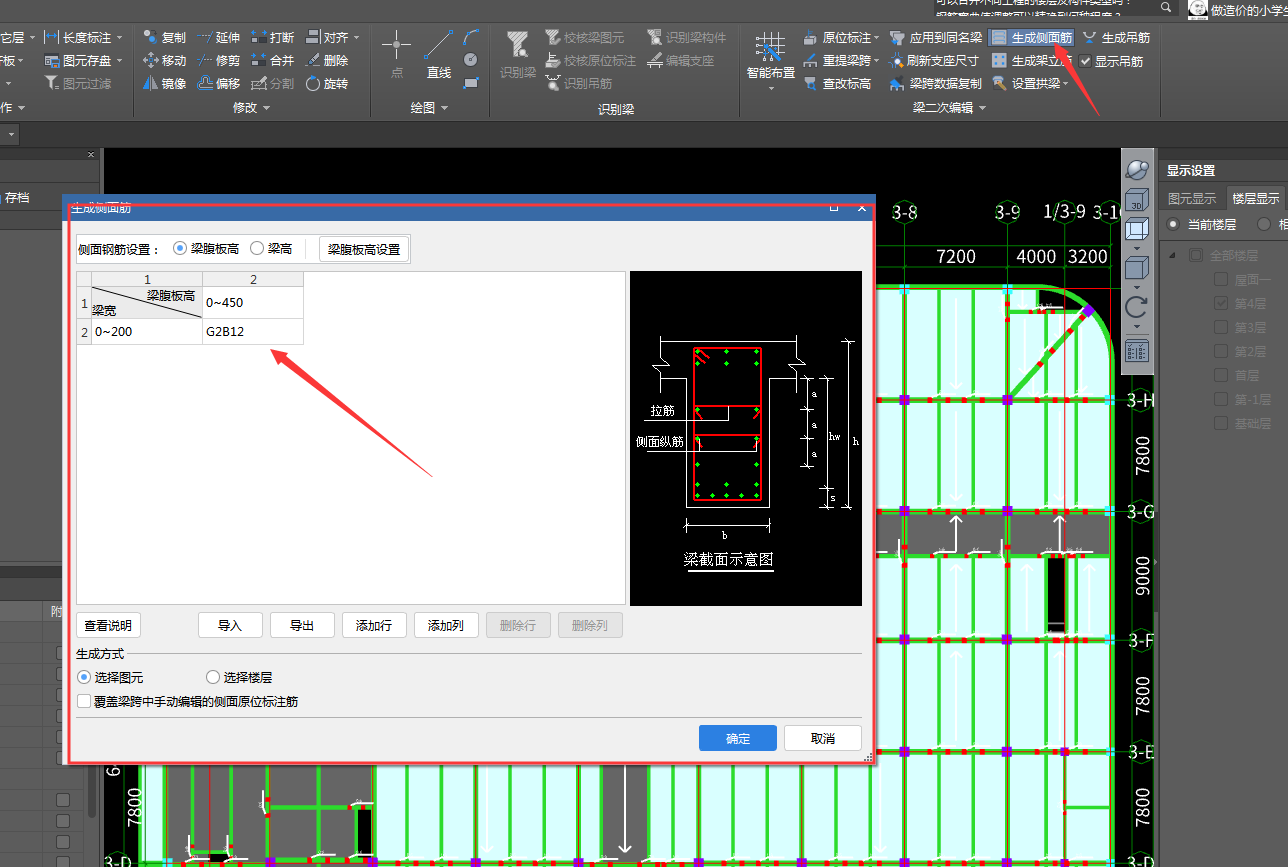Click 生成侧面筋 in ribbon
This screenshot has height=867, width=1288.
1032,37
